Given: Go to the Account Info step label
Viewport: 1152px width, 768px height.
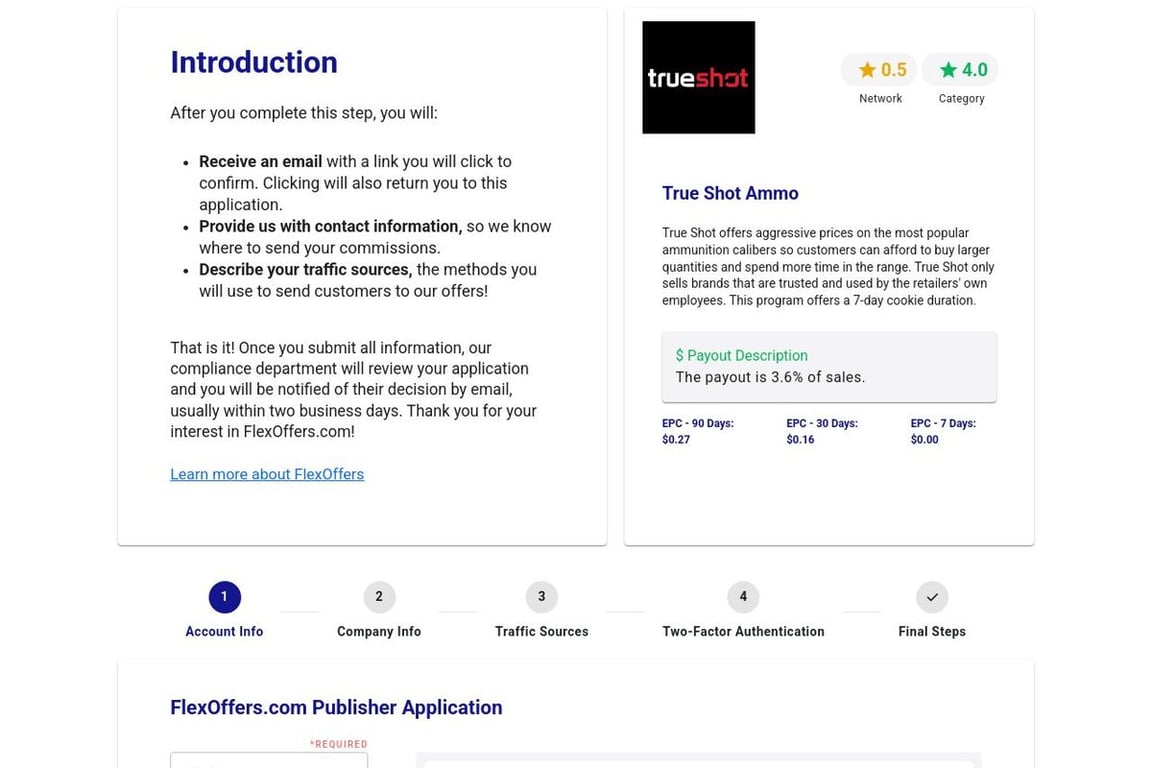Looking at the screenshot, I should point(224,632).
